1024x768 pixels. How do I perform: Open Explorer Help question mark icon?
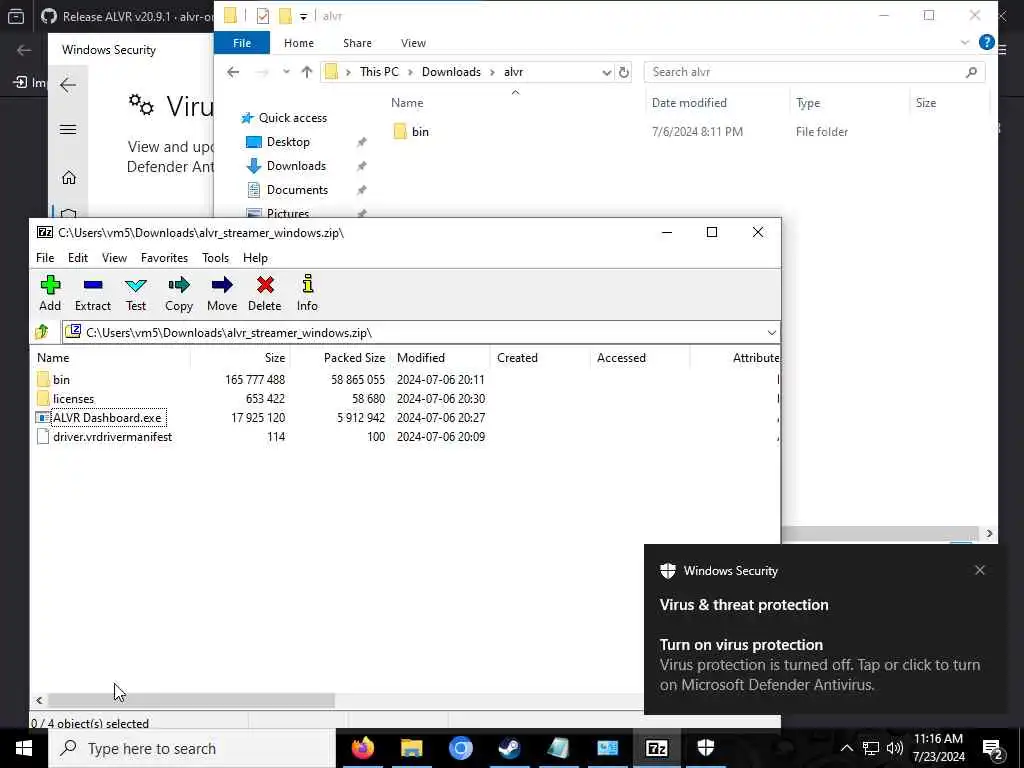987,42
